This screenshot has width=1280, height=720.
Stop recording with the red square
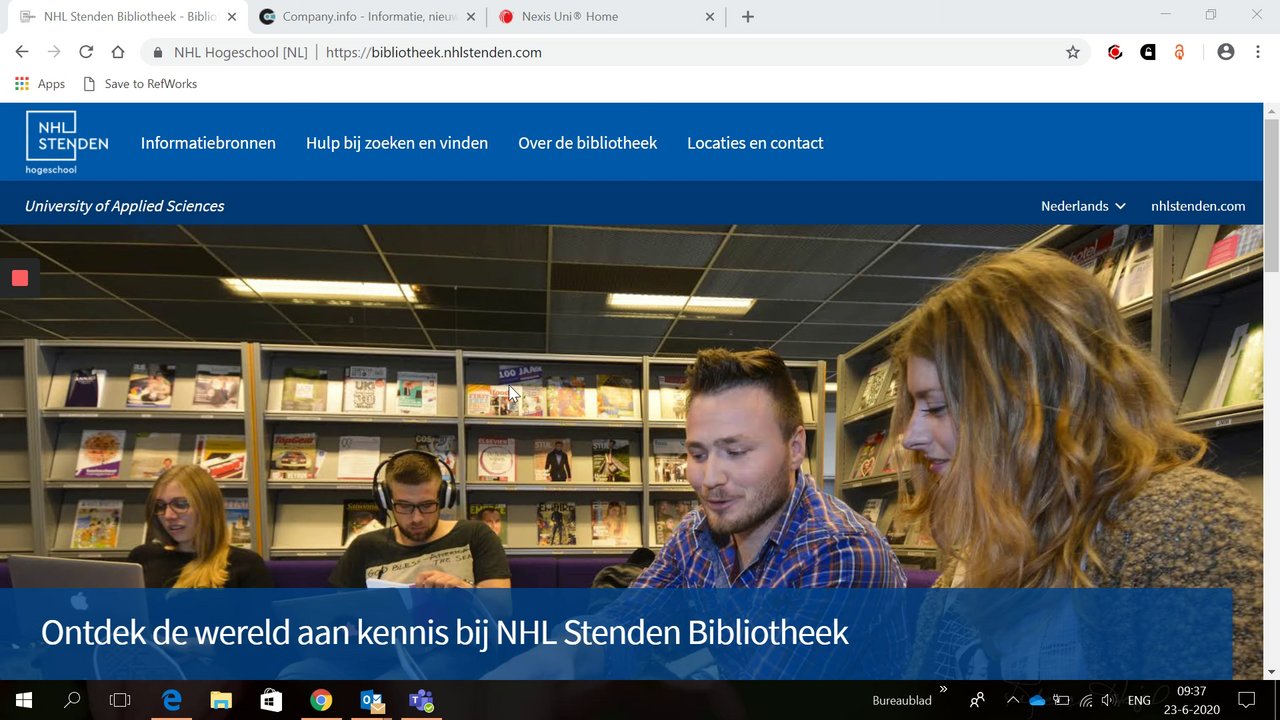point(20,278)
